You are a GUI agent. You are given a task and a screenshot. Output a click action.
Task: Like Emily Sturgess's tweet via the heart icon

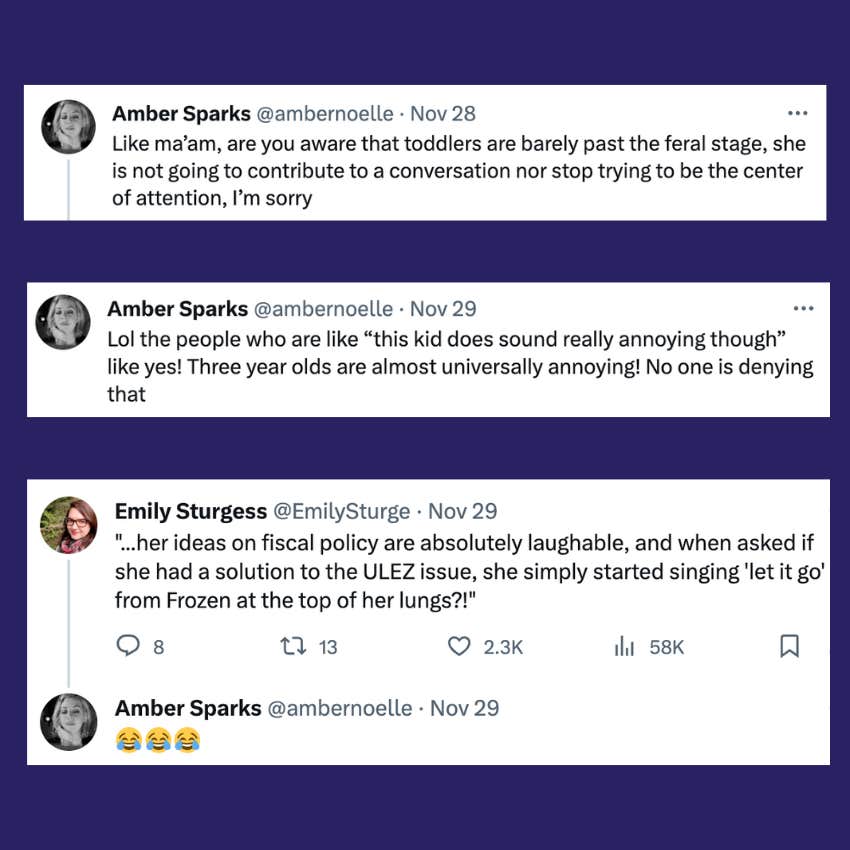(x=458, y=647)
